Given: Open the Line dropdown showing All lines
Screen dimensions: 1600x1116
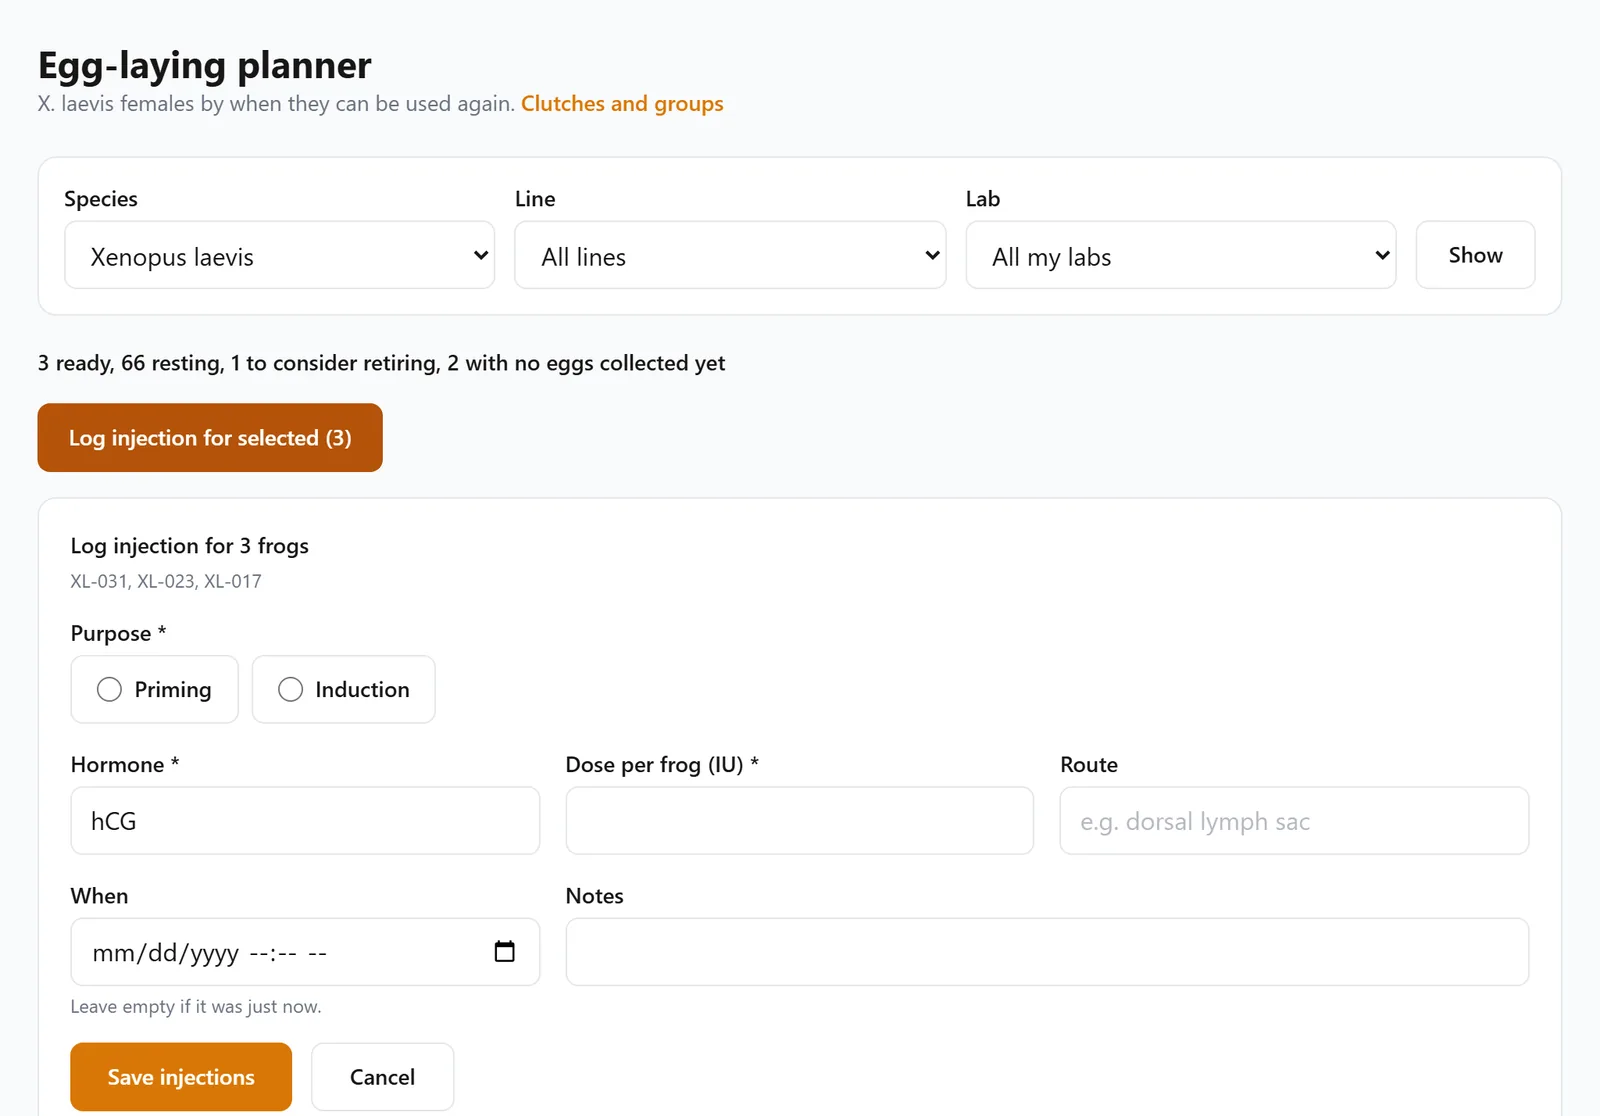Looking at the screenshot, I should (x=730, y=255).
